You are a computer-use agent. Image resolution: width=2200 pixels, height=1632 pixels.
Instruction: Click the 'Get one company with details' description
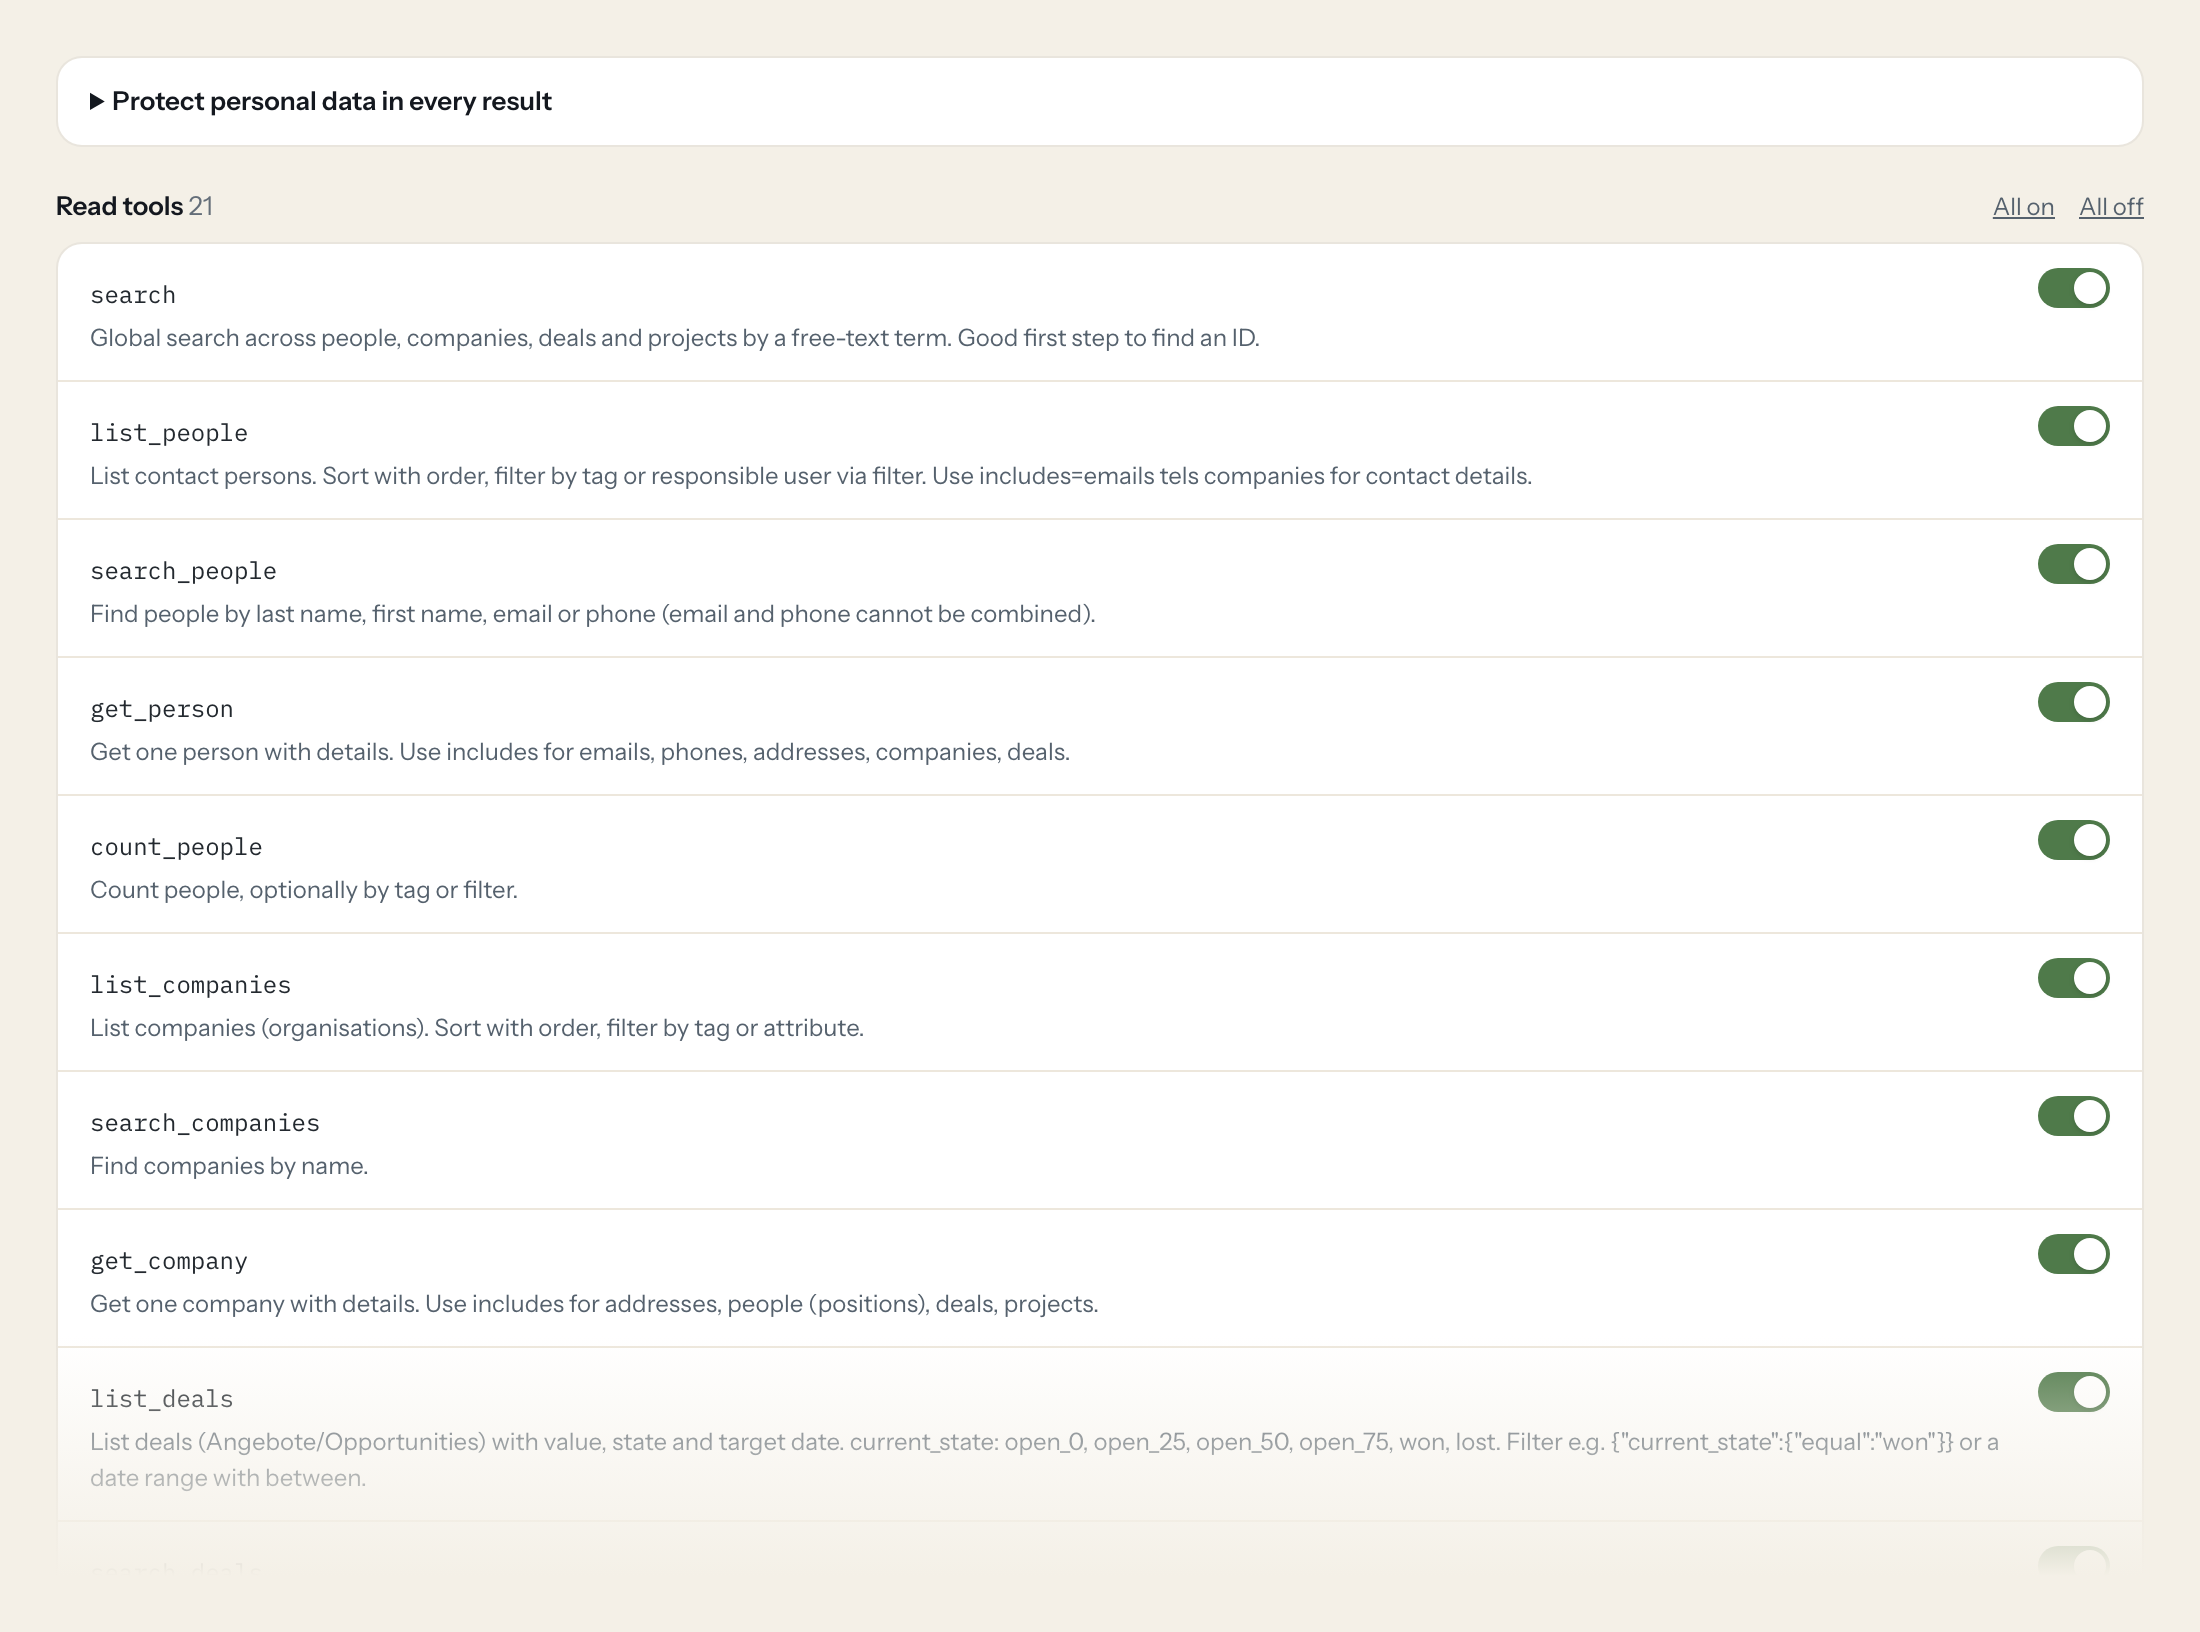[x=594, y=1304]
